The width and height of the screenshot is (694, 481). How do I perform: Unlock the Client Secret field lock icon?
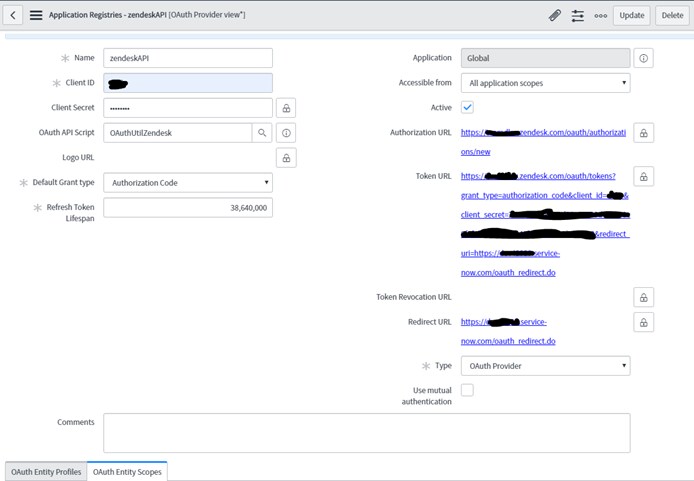coord(286,108)
